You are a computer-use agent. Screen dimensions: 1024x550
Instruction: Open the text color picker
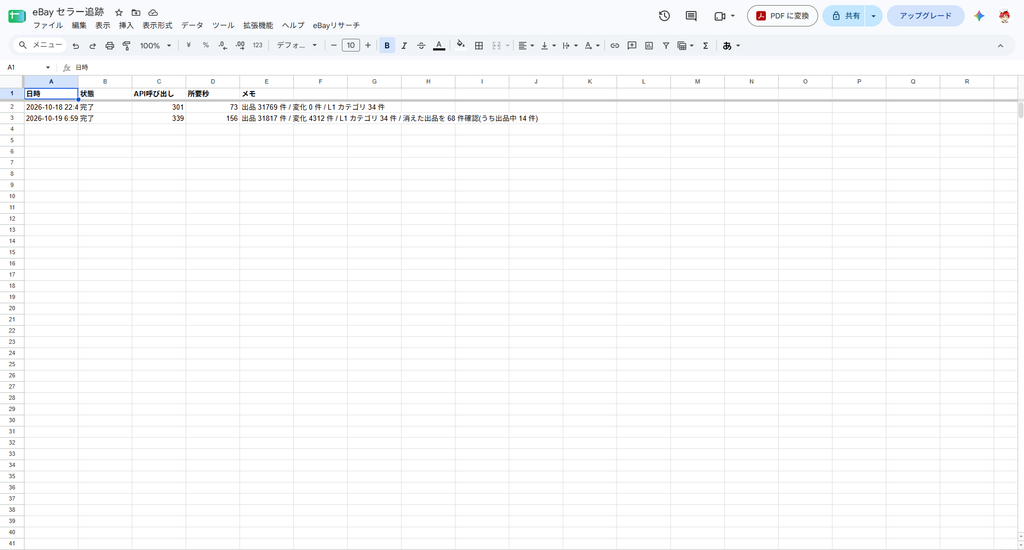click(x=439, y=46)
